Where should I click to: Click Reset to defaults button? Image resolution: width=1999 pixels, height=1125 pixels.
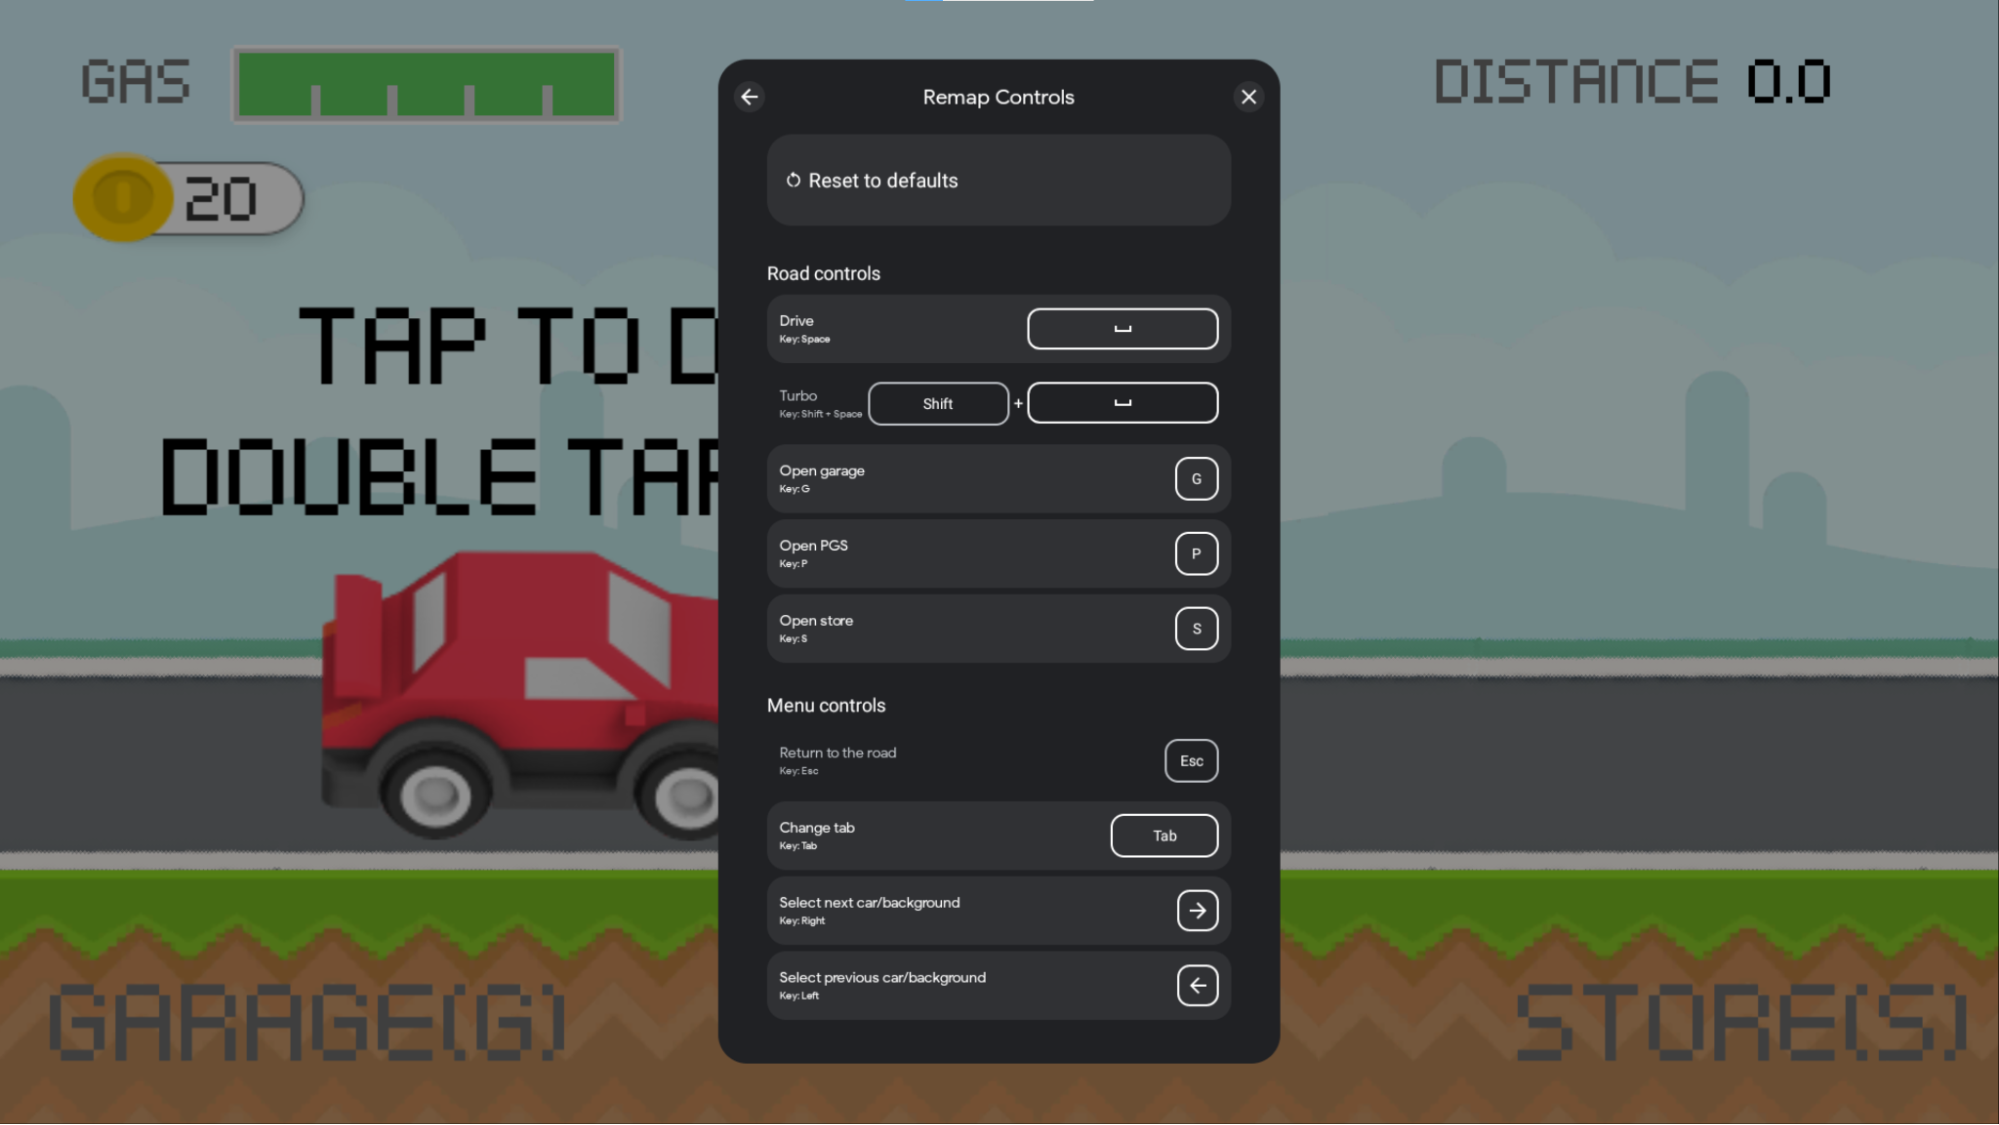point(1000,180)
